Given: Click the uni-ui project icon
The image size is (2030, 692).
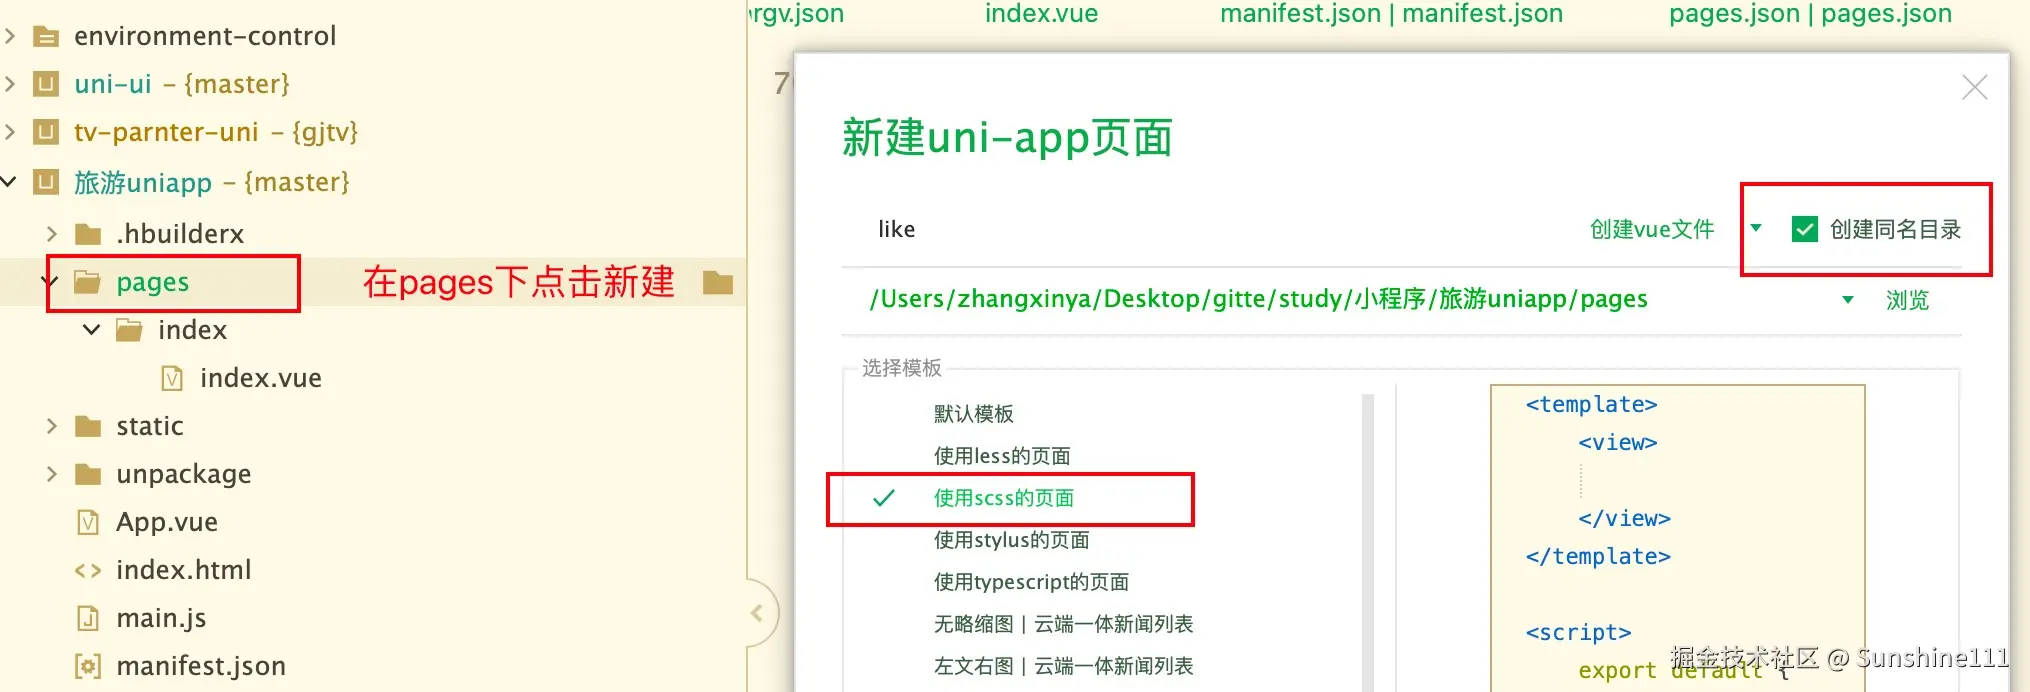Looking at the screenshot, I should 46,84.
